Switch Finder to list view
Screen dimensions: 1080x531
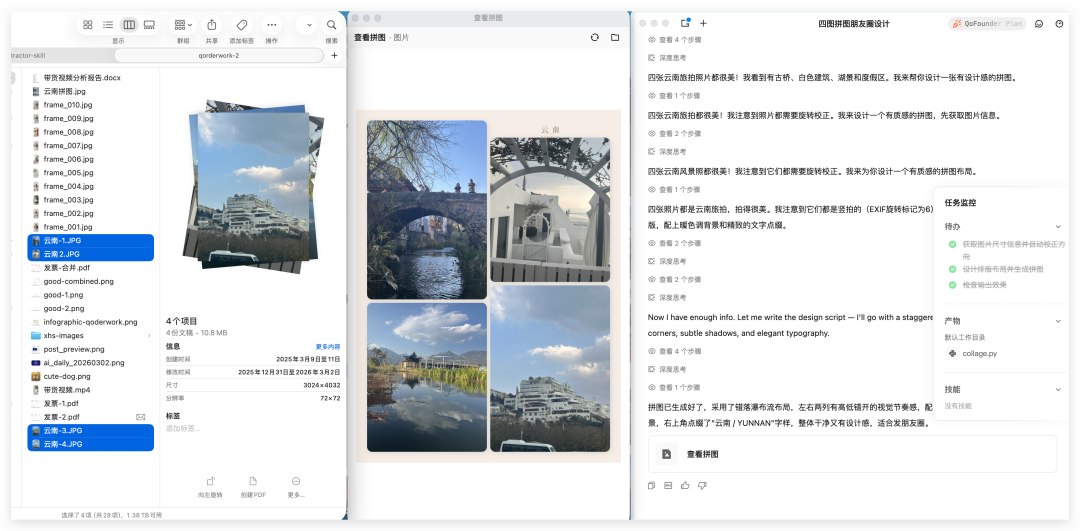point(108,25)
